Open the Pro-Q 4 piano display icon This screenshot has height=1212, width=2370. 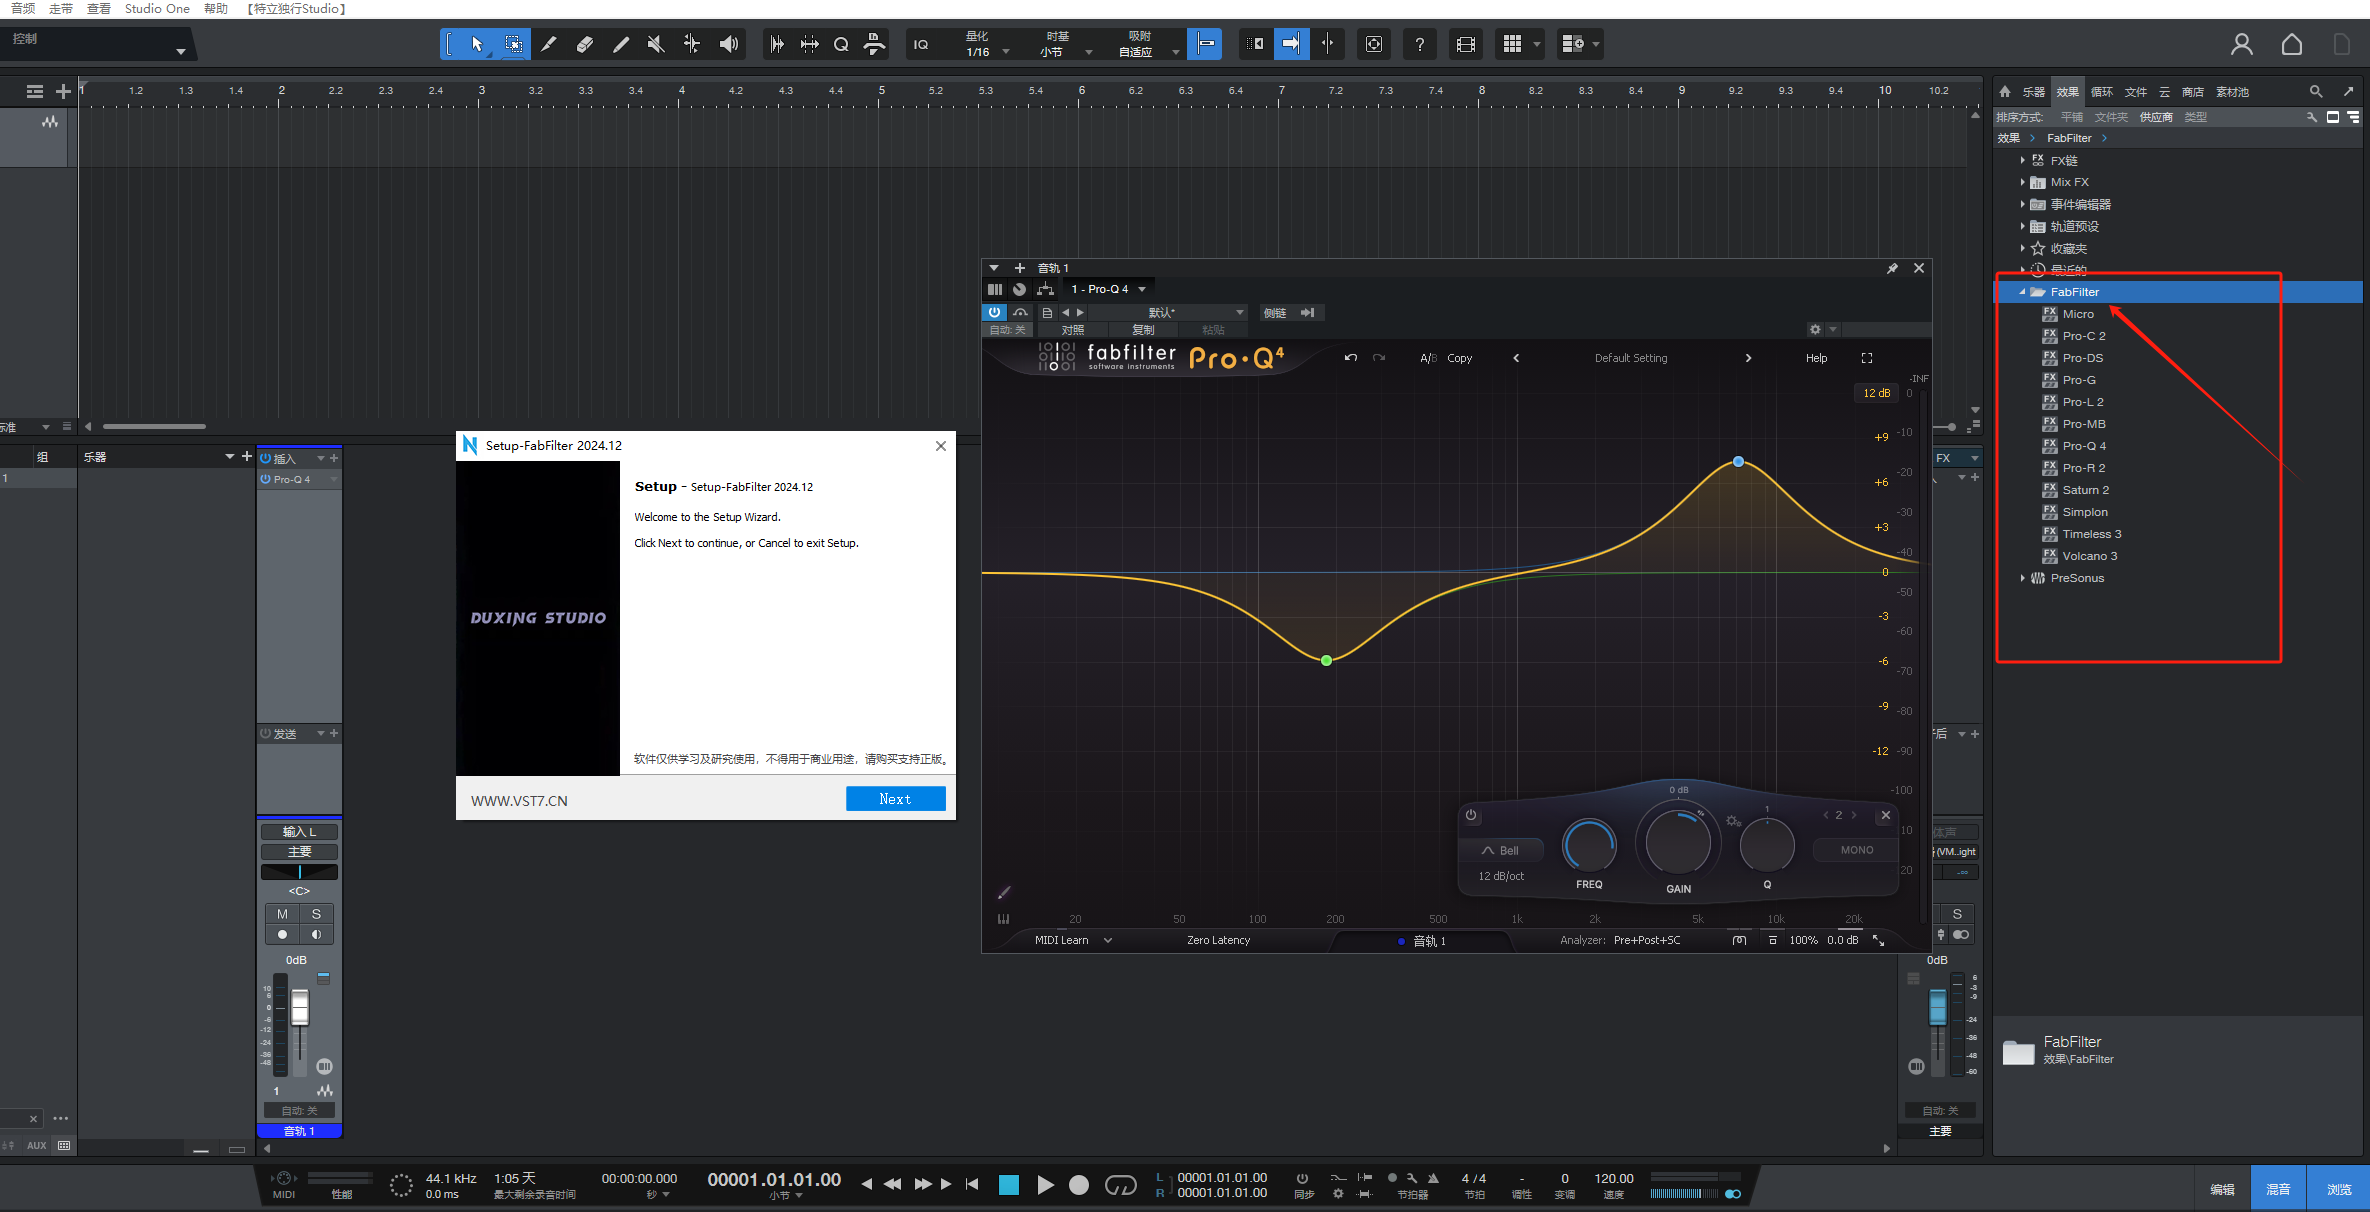click(x=1003, y=919)
